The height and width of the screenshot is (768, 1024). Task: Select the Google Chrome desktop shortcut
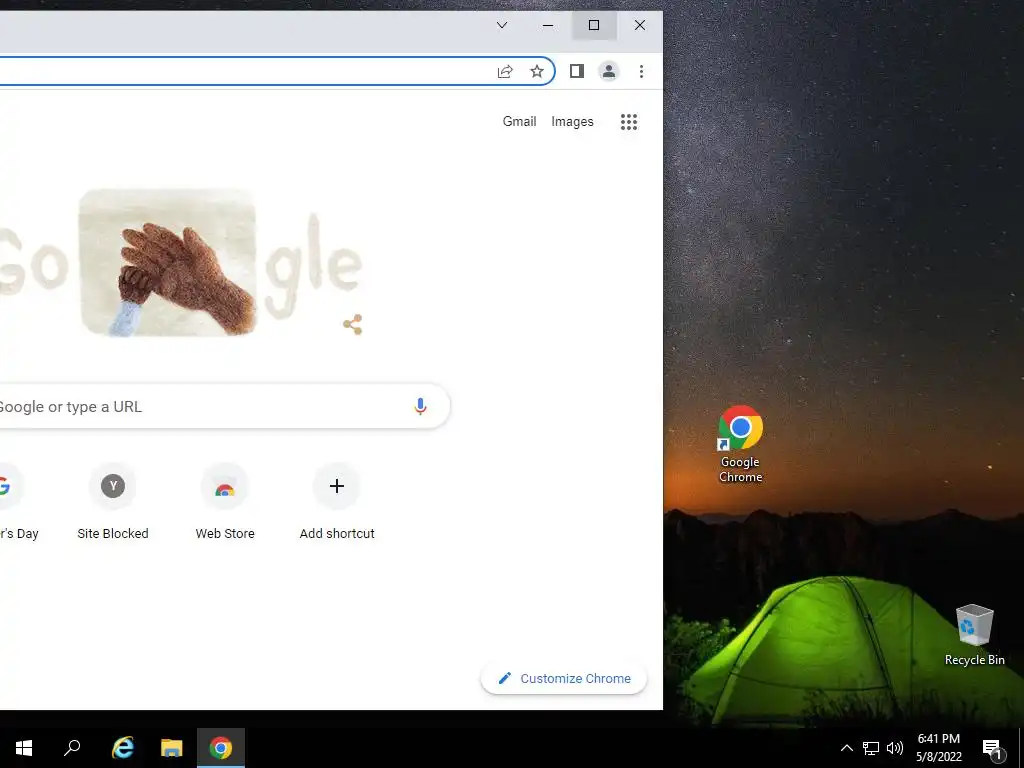[741, 444]
